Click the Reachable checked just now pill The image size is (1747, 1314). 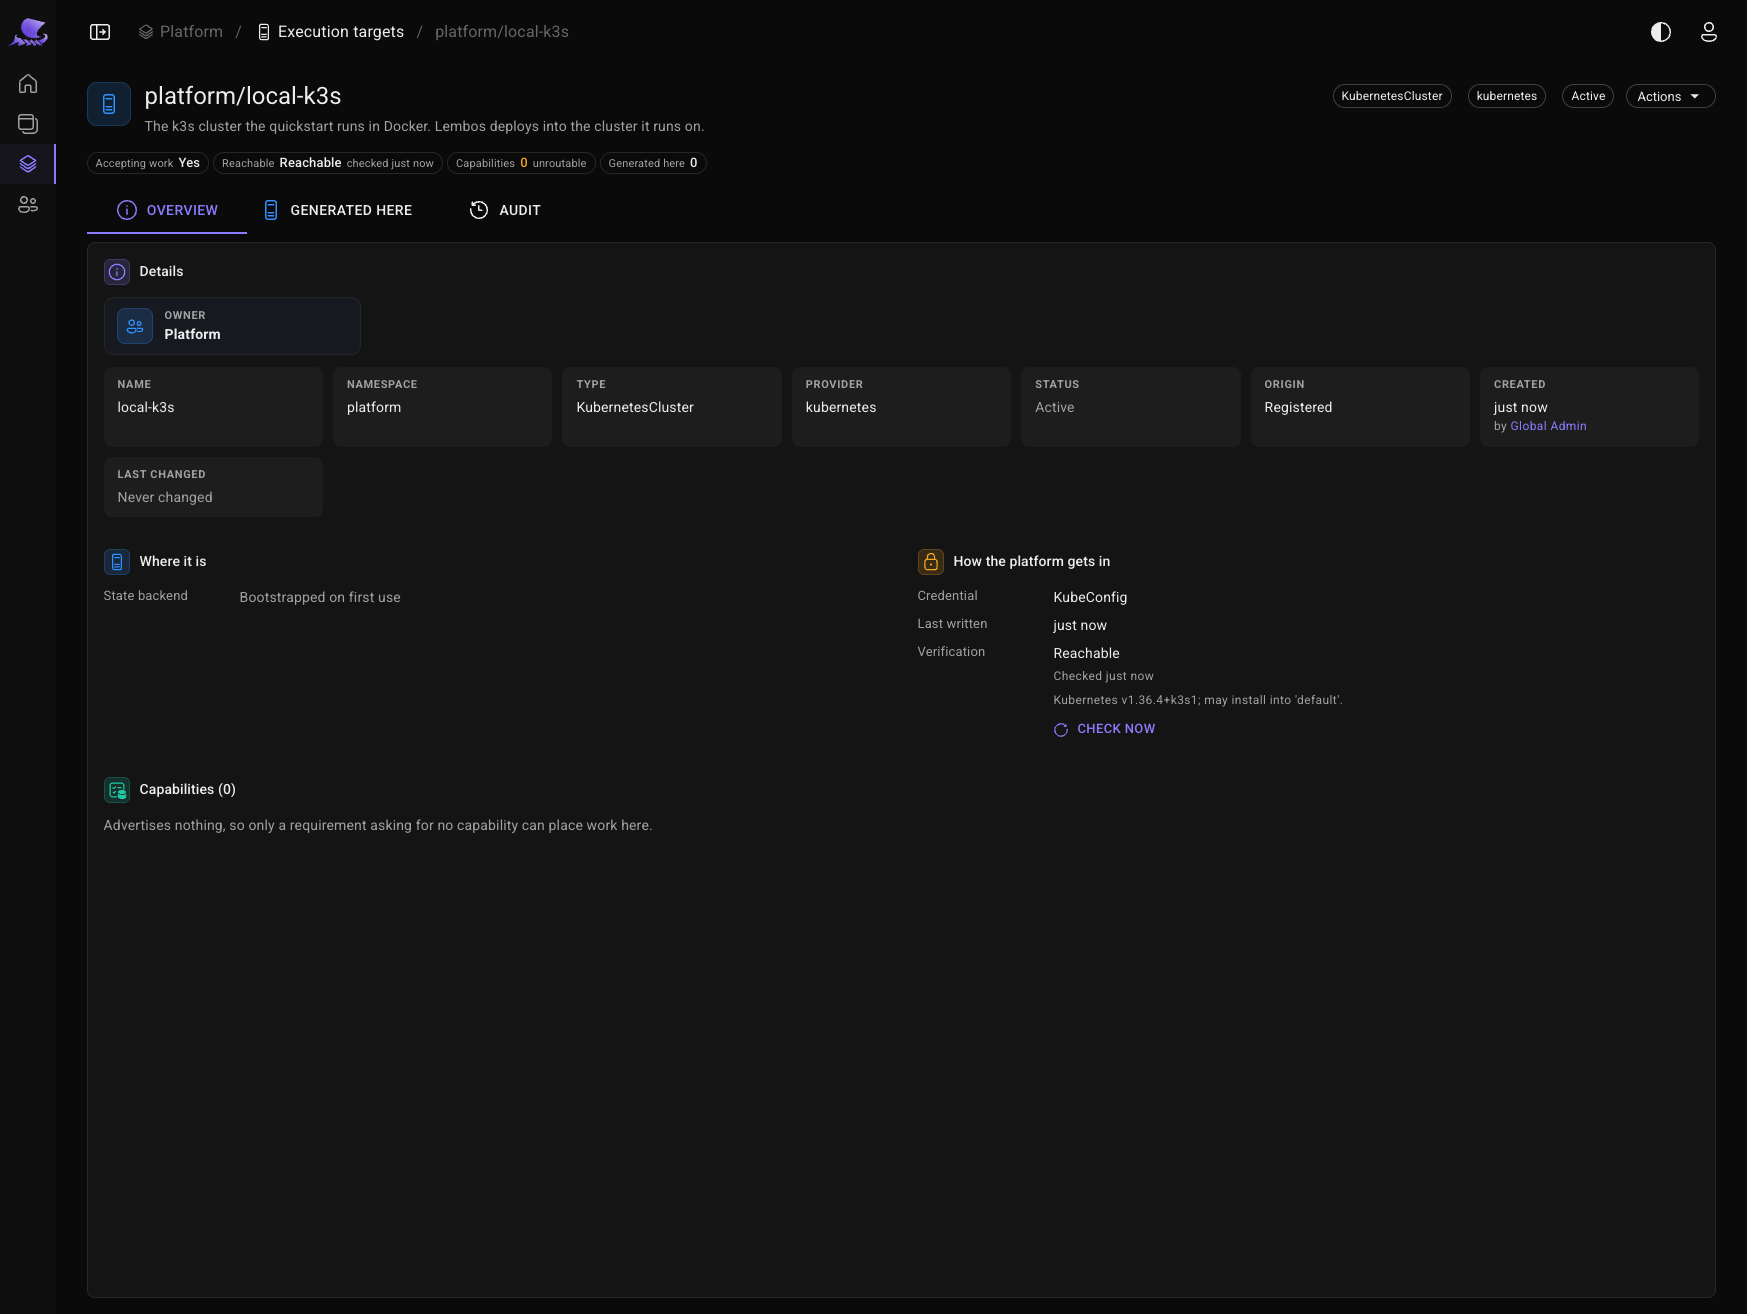(x=327, y=163)
